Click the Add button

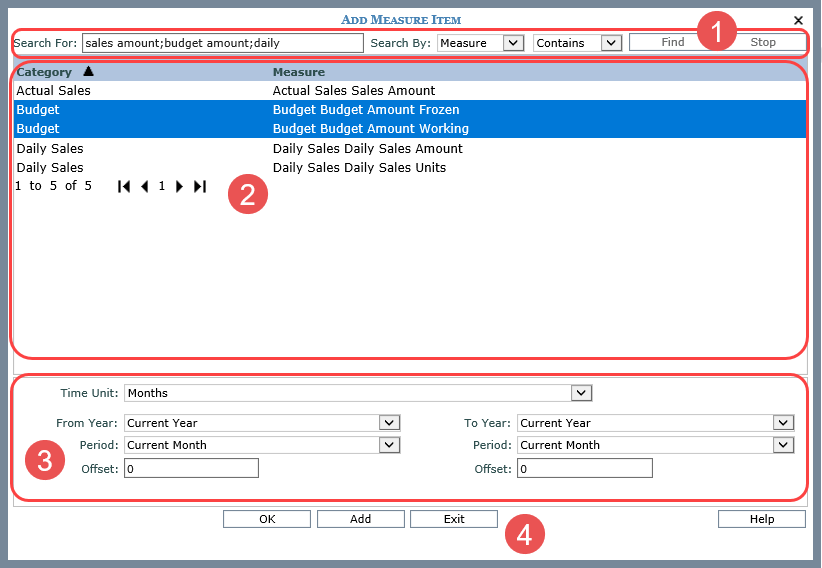(x=360, y=519)
